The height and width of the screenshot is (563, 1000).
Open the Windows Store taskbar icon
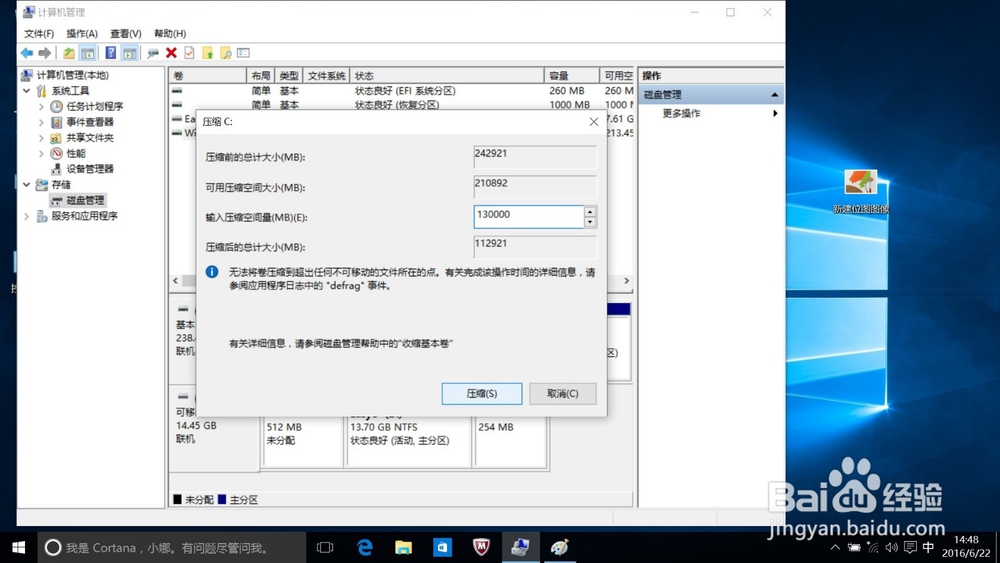click(443, 548)
